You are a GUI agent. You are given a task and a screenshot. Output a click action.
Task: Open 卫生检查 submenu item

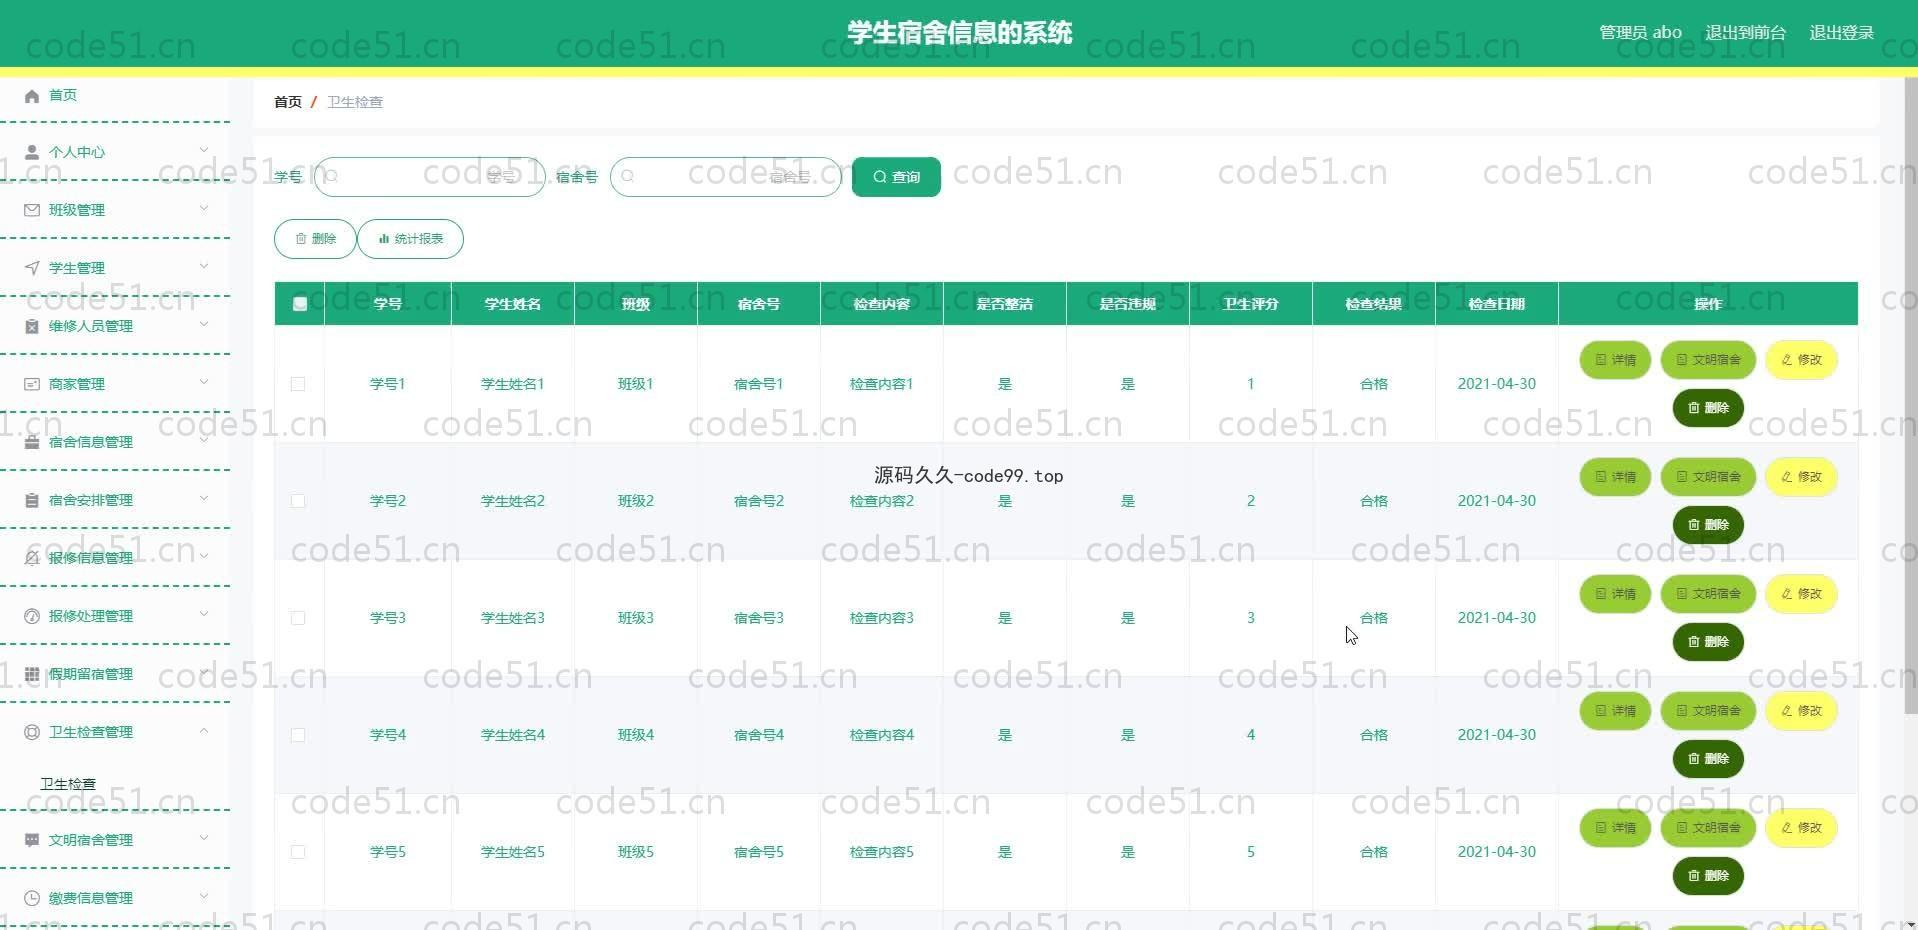click(x=68, y=784)
